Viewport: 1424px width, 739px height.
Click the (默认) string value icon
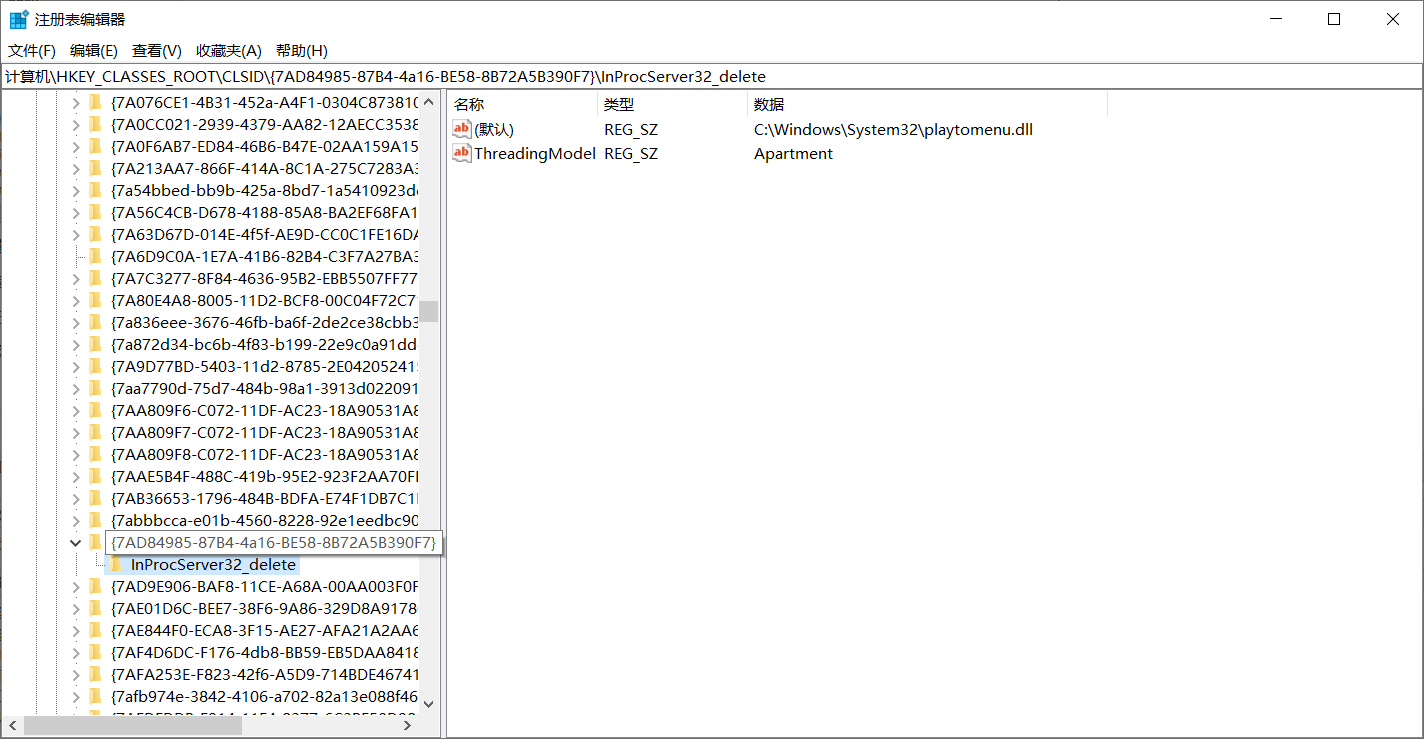(462, 129)
